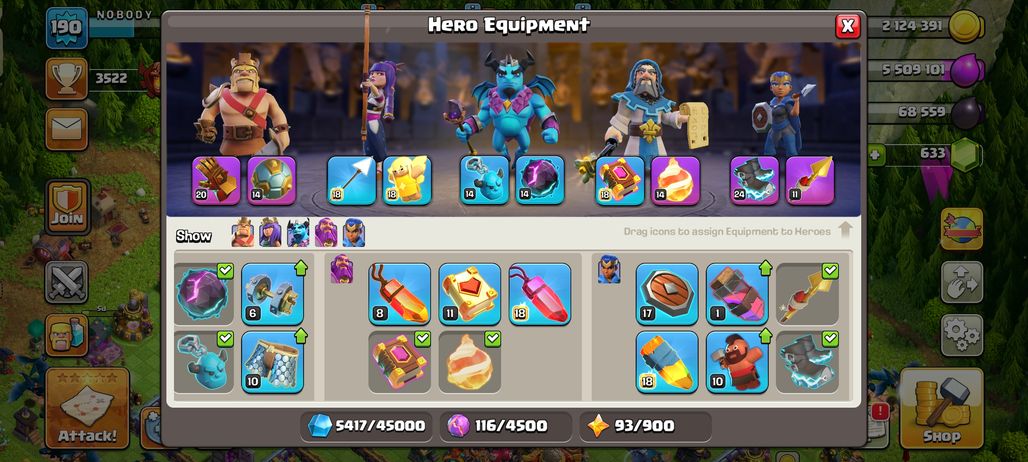This screenshot has width=1028, height=462.
Task: Tap the shiny ore 5417/45000 counter
Action: 366,426
